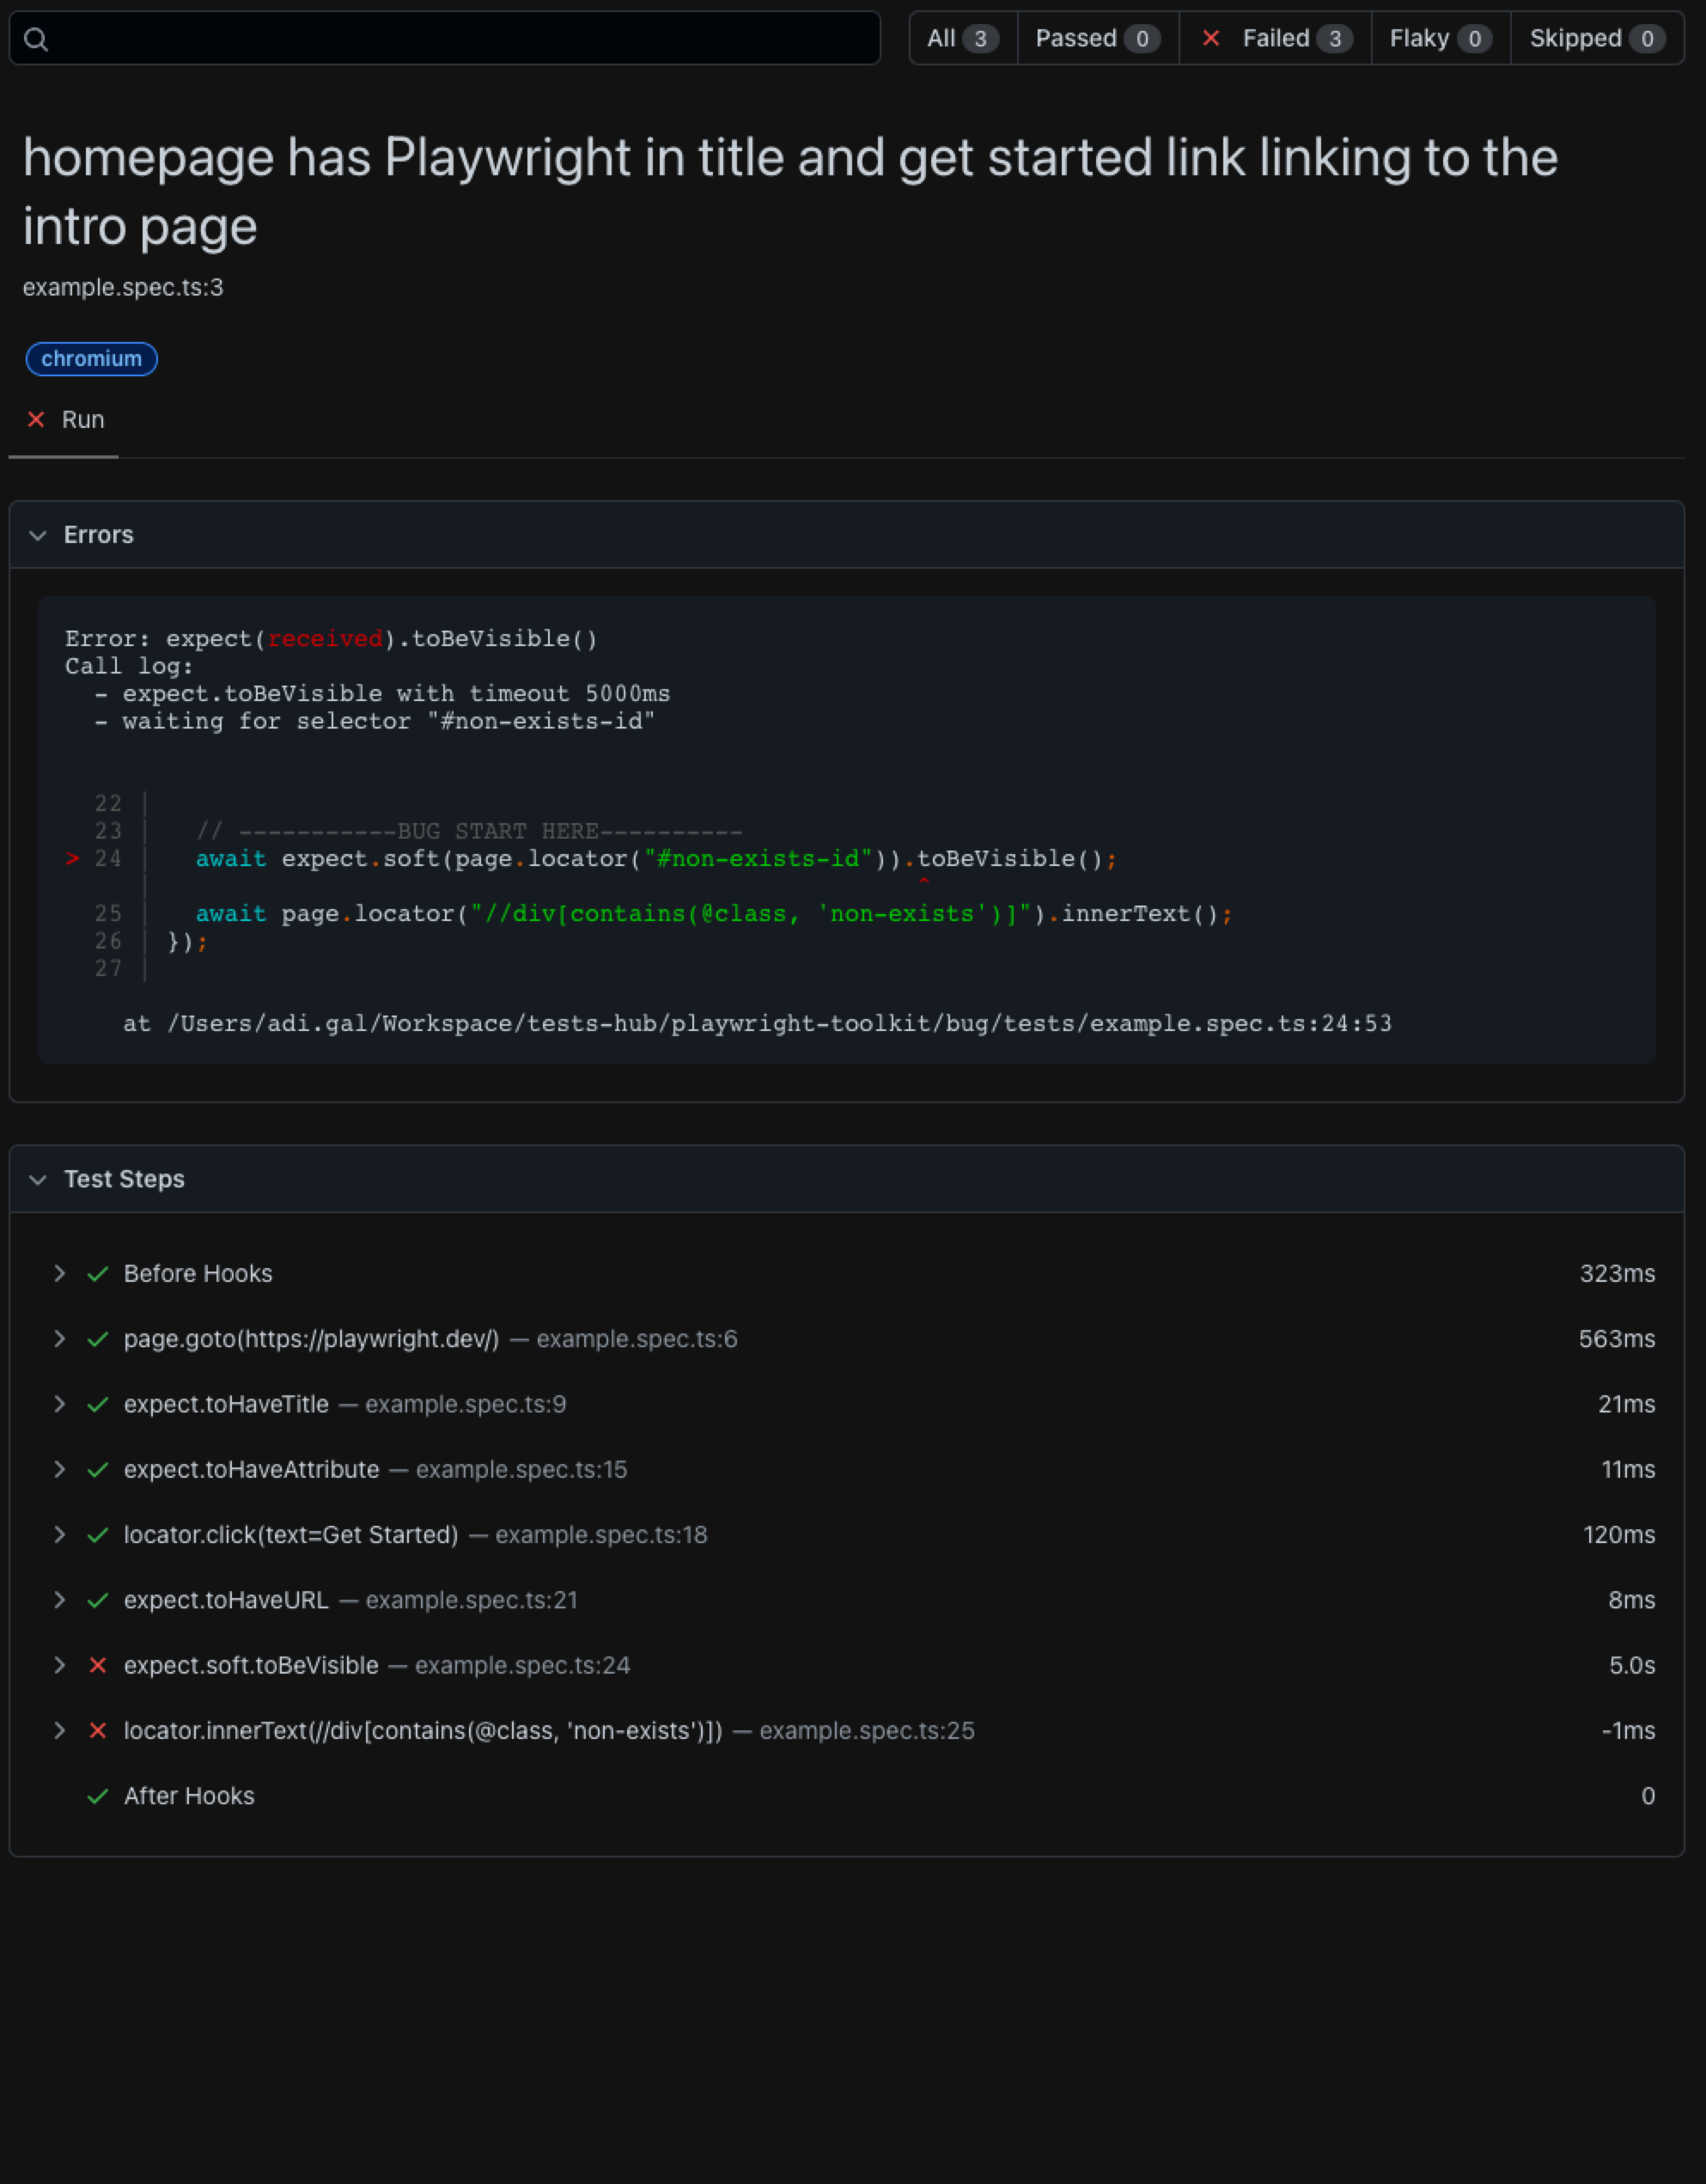Click the example.spec.ts:25 source reference

pos(867,1731)
